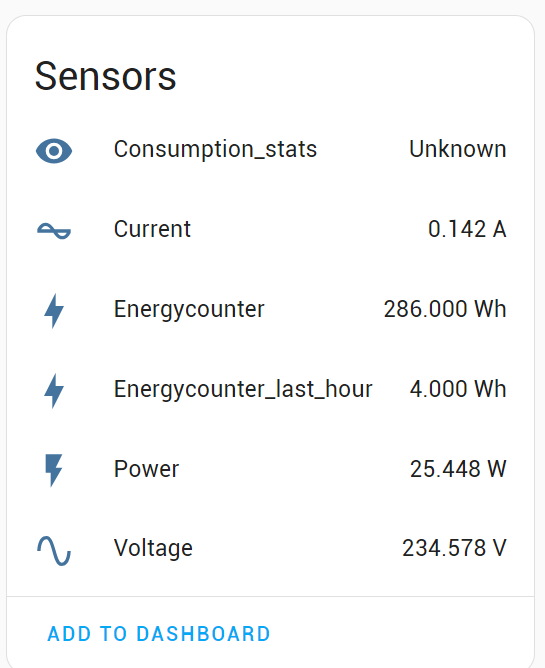
Task: Click the 0.142 A current reading
Action: point(467,229)
